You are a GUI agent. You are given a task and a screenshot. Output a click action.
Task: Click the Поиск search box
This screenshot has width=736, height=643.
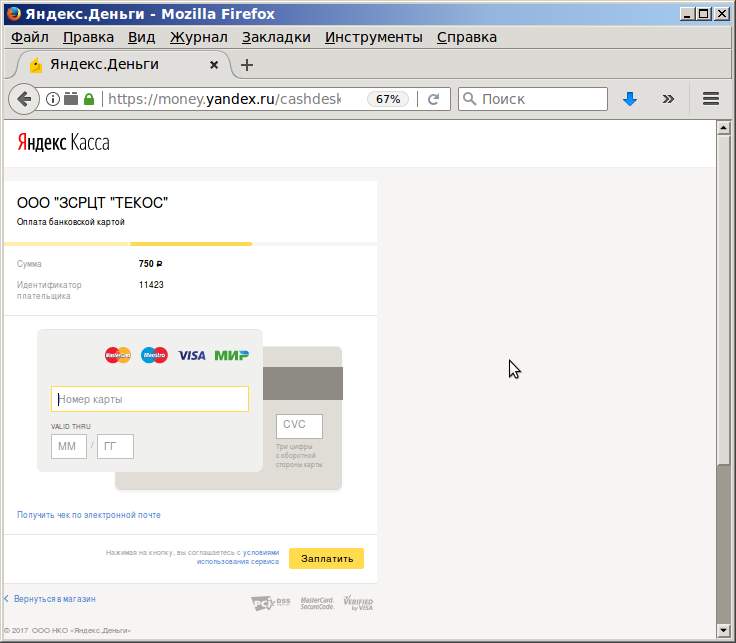[533, 99]
